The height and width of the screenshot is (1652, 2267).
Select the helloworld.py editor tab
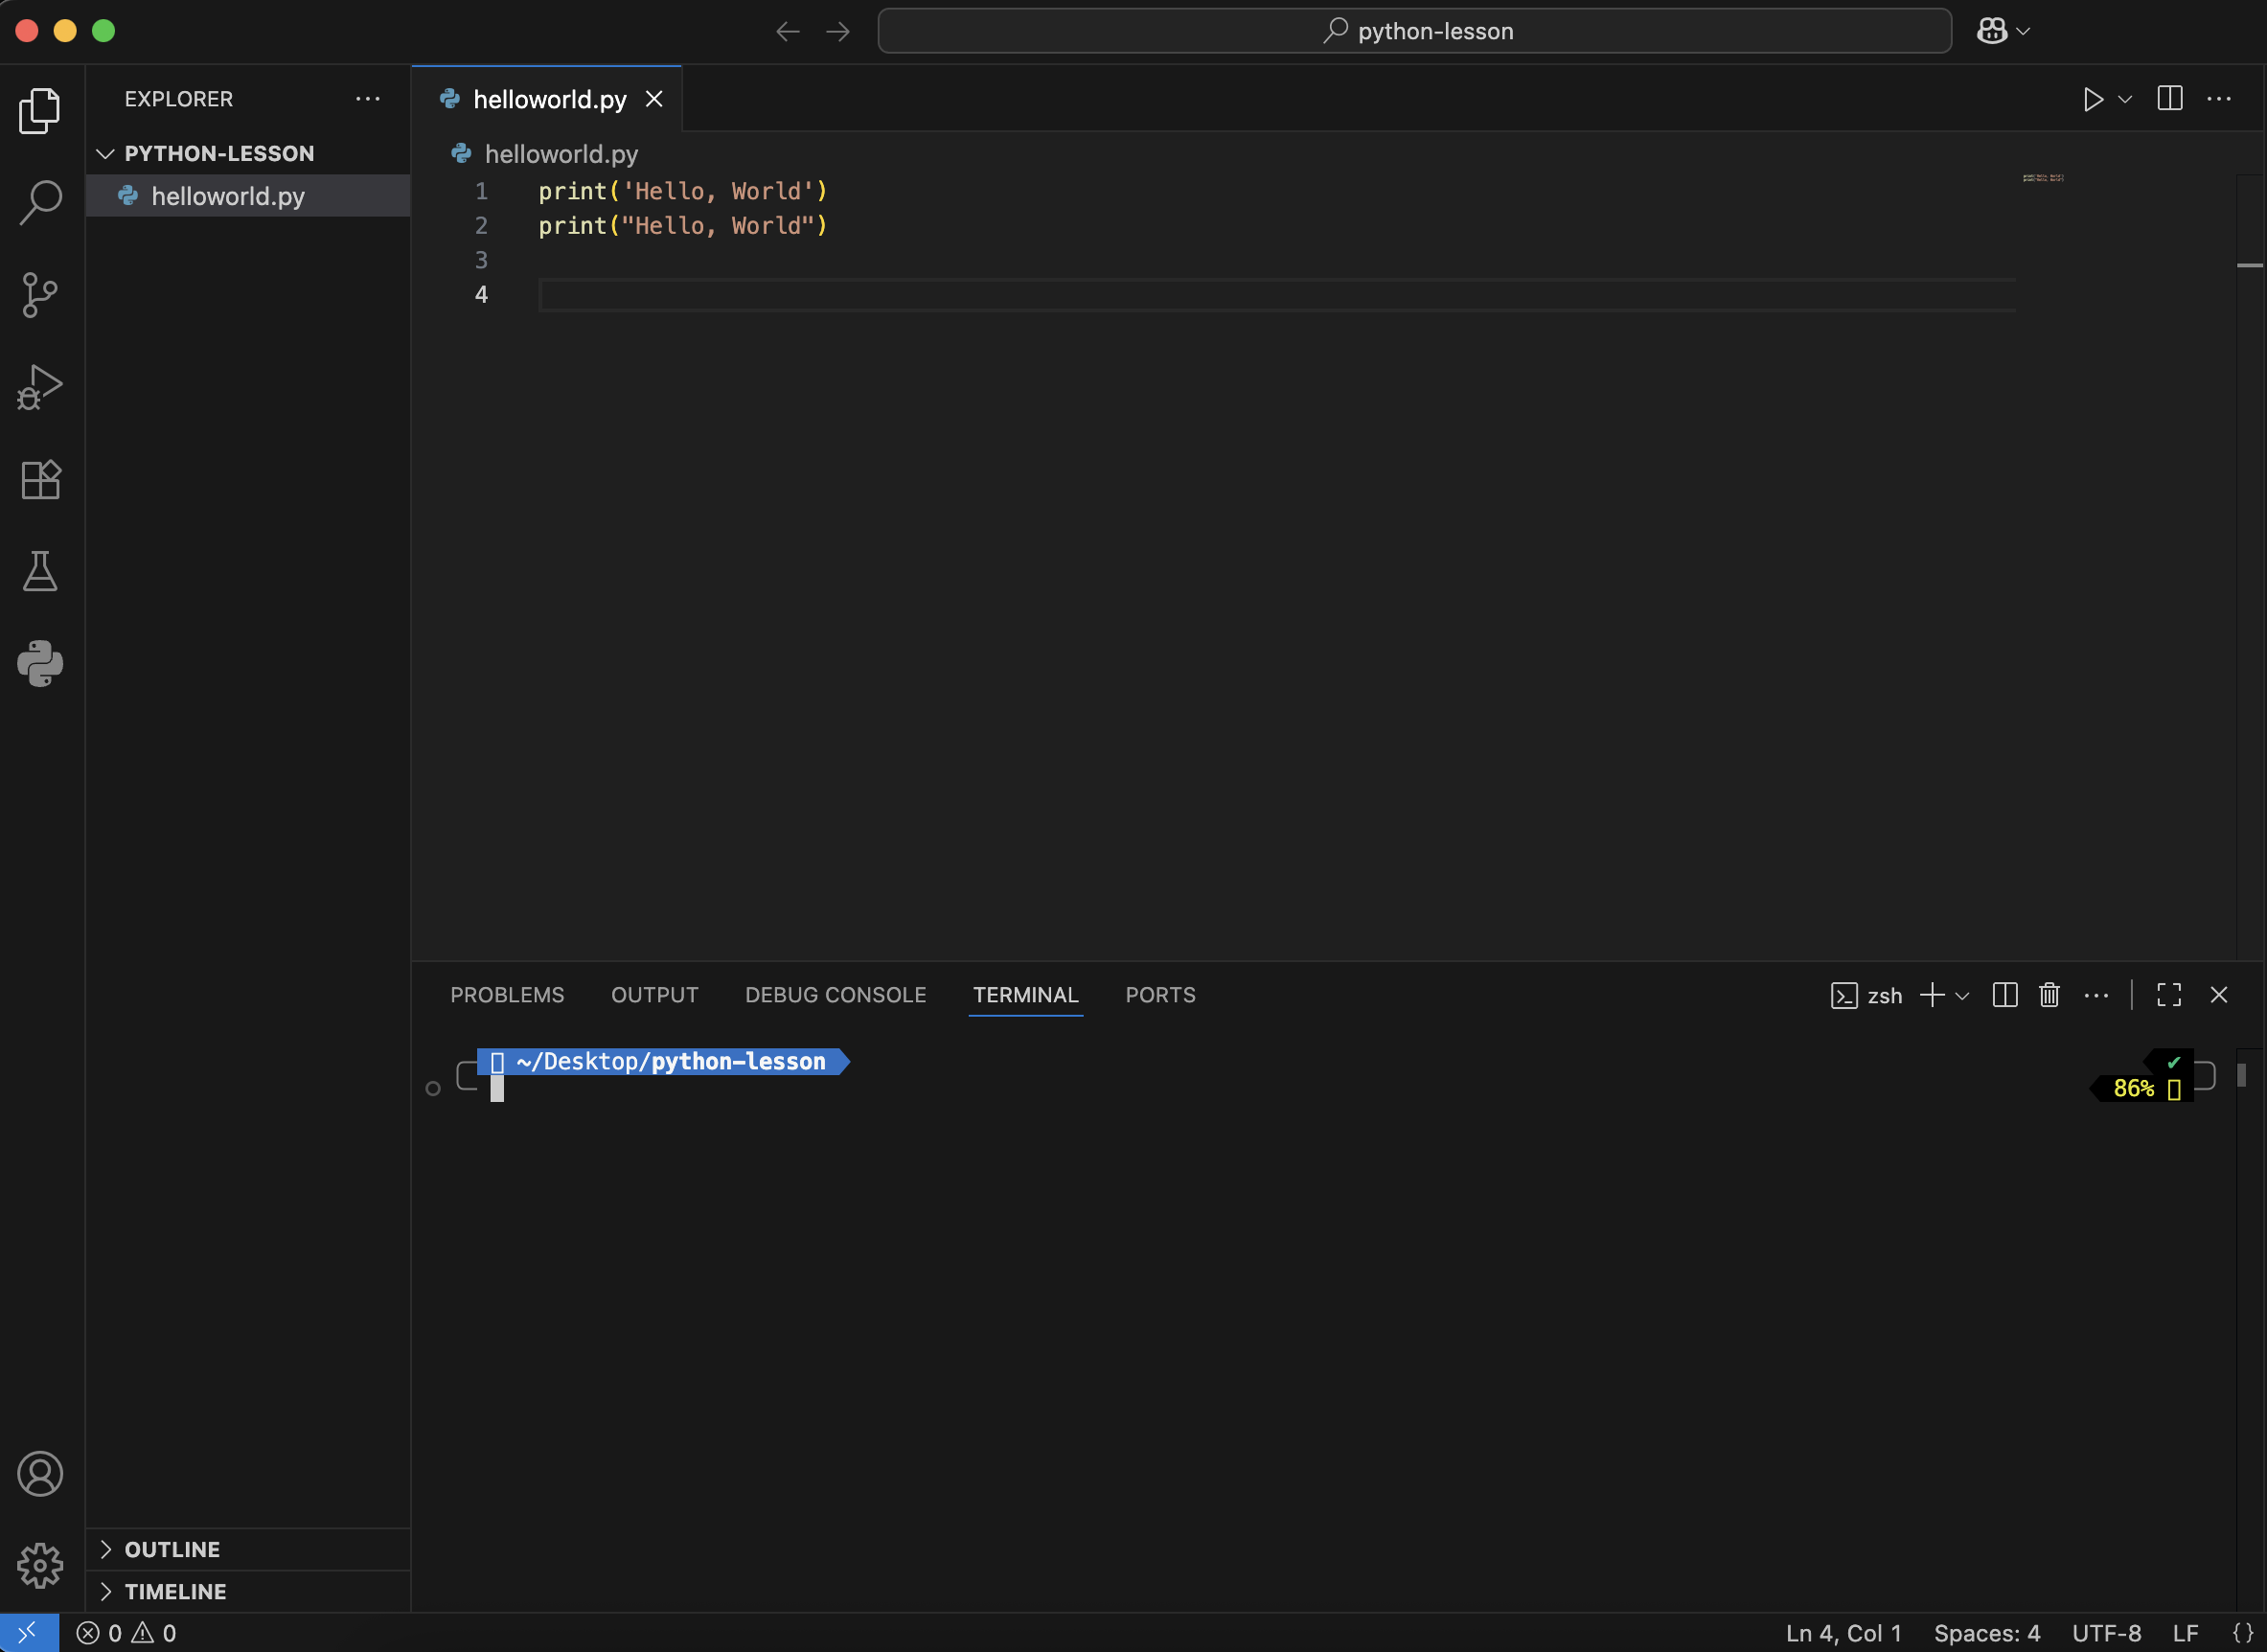click(548, 99)
